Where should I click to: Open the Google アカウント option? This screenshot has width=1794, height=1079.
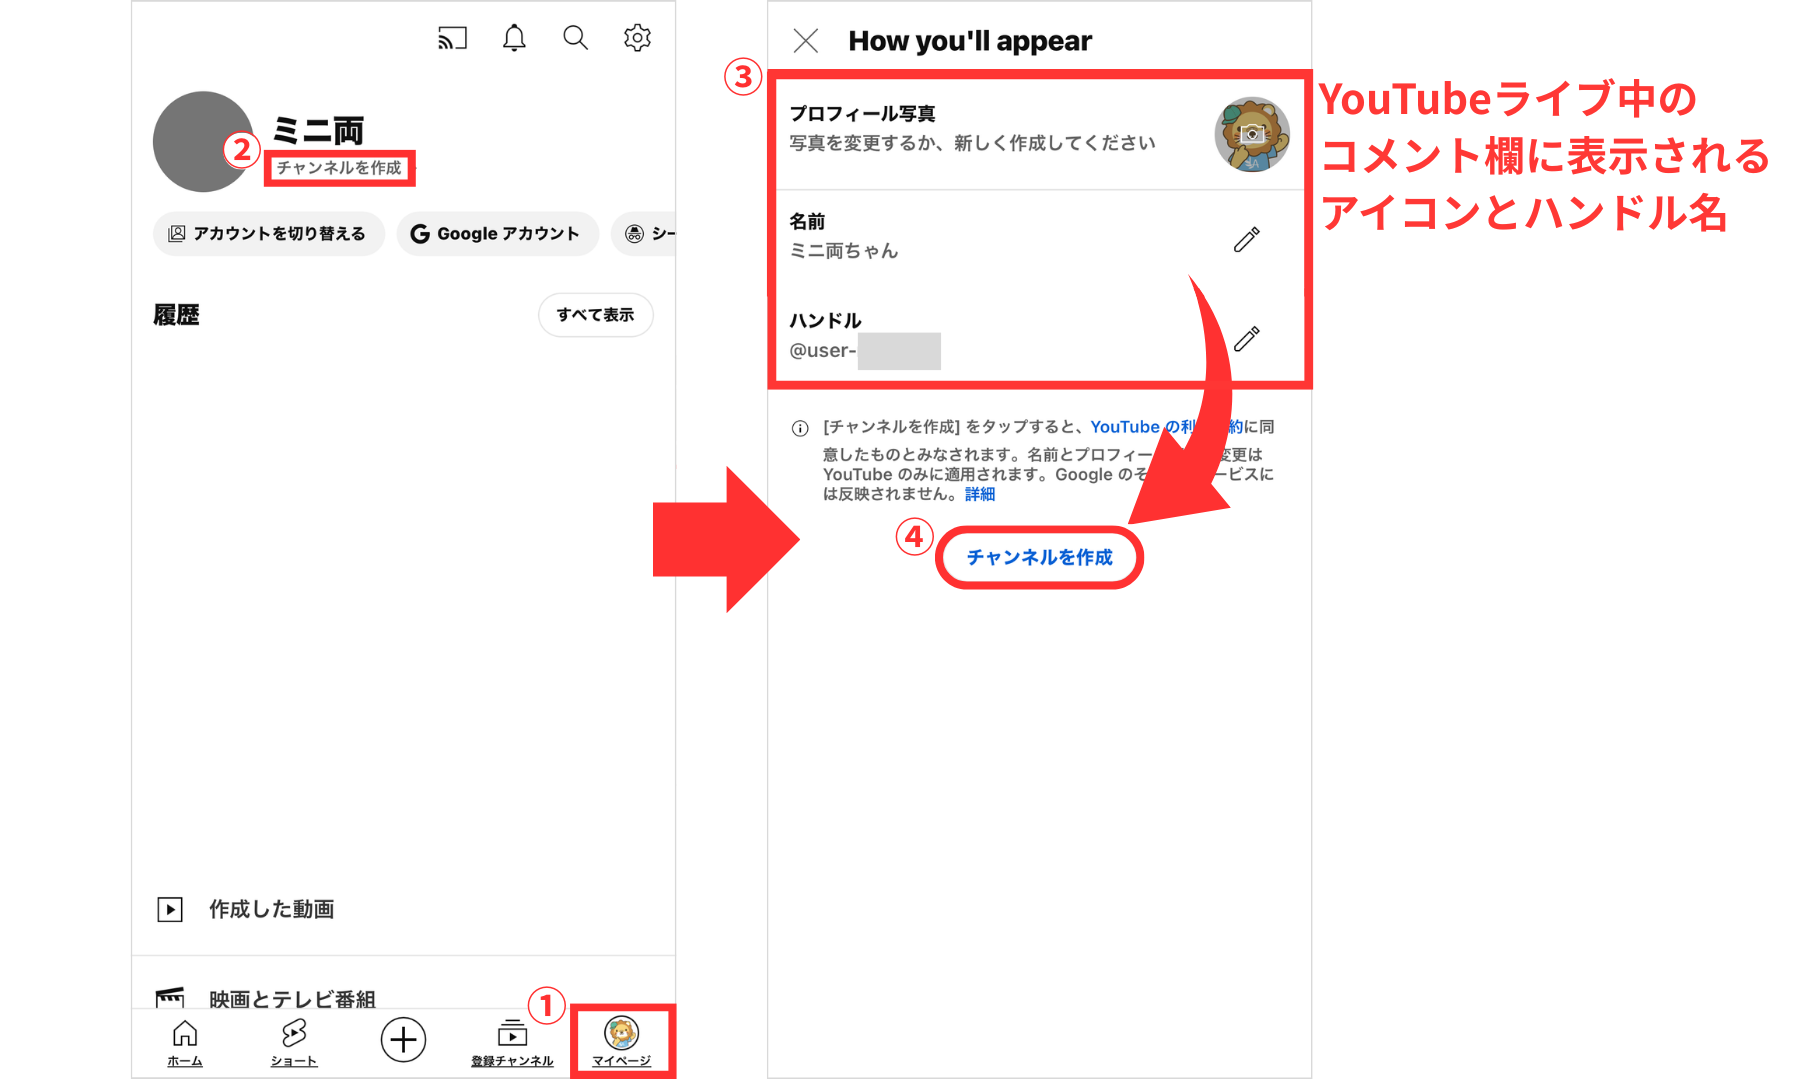(x=497, y=233)
